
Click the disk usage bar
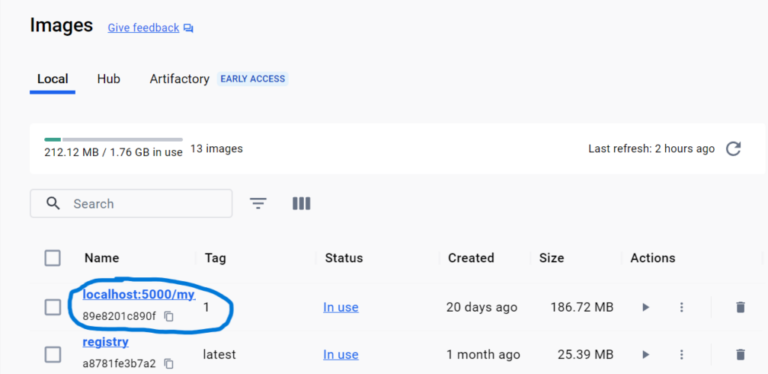pyautogui.click(x=114, y=140)
